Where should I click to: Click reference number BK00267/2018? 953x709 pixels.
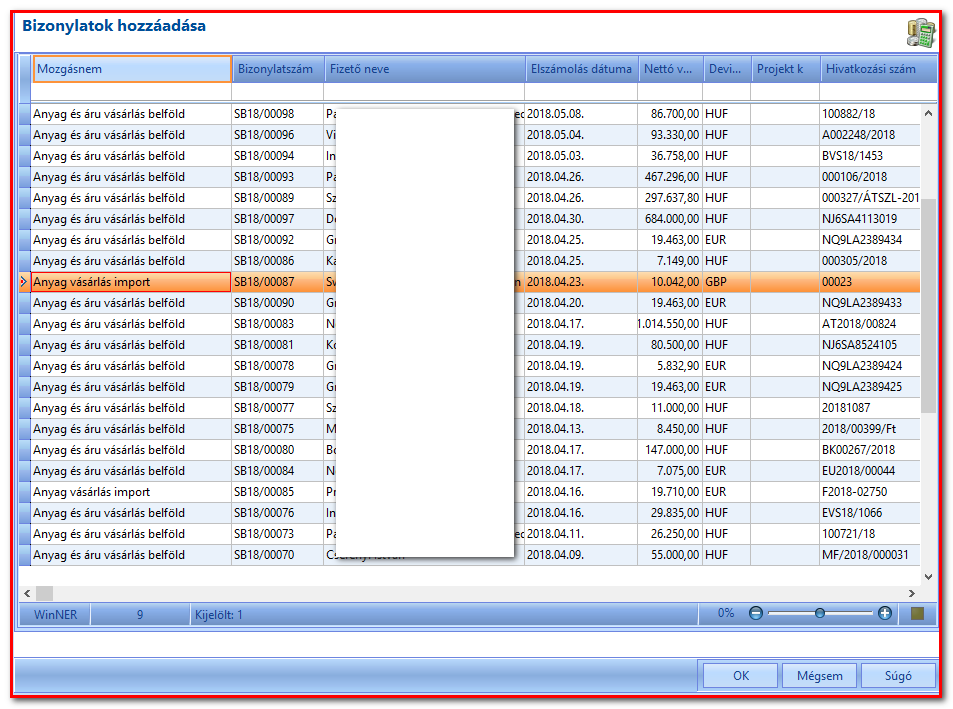(x=870, y=450)
